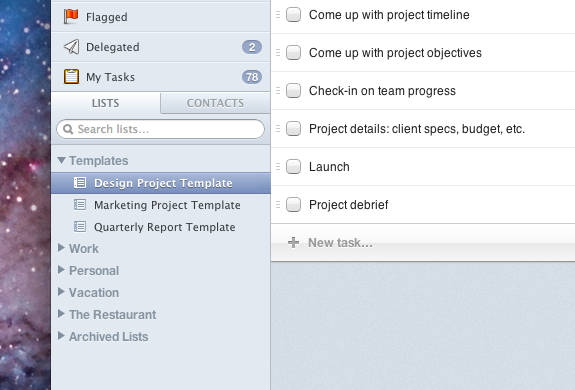Switch to the CONTACTS tab
The width and height of the screenshot is (575, 390).
(215, 103)
